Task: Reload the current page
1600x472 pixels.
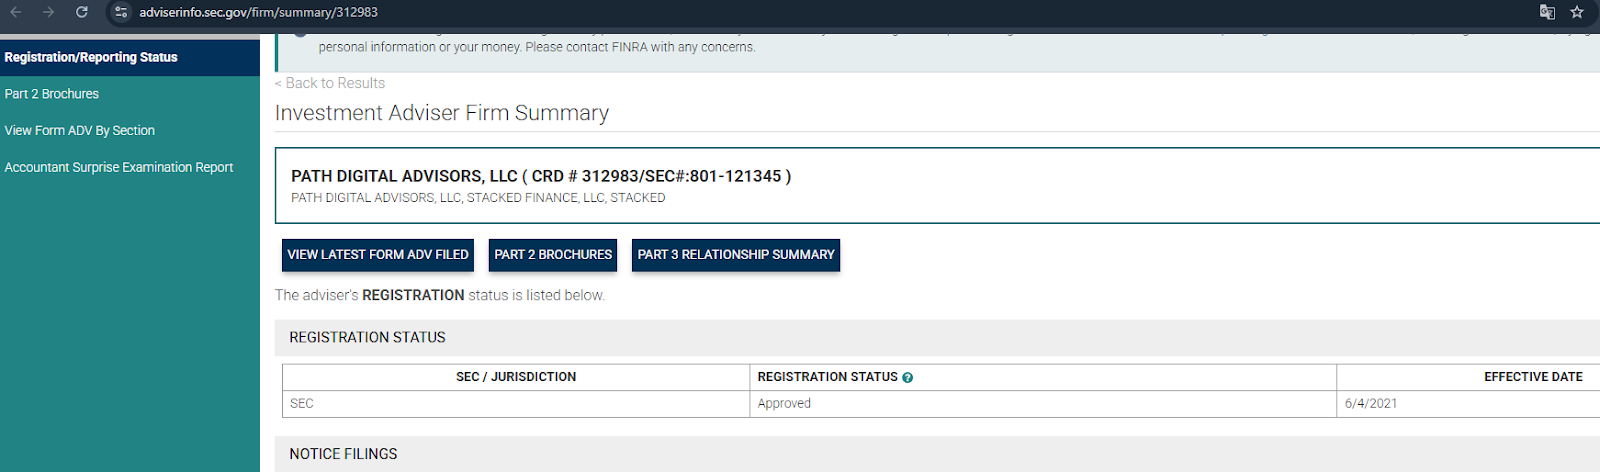Action: 82,12
